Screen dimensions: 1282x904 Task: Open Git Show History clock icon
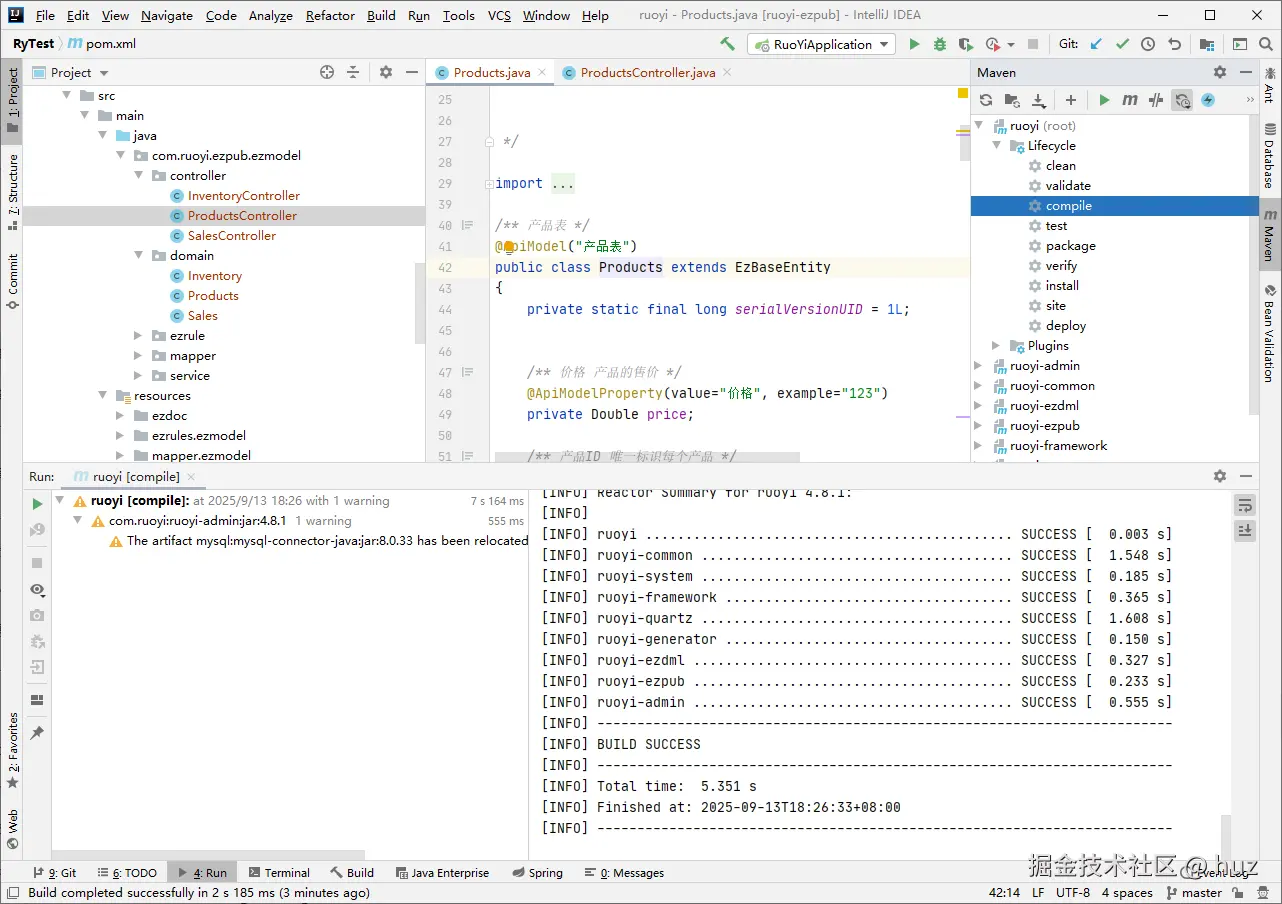[1148, 44]
